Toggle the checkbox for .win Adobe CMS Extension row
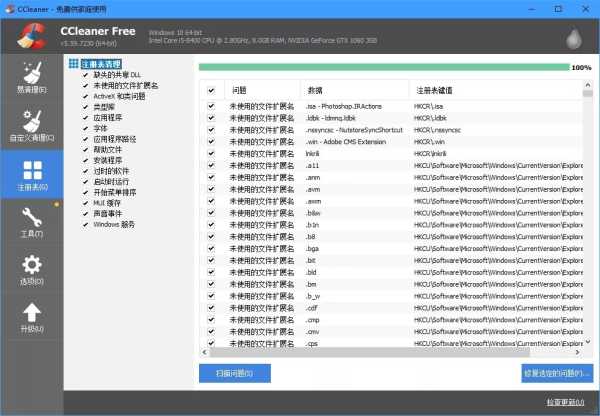This screenshot has width=600, height=416. [211, 142]
